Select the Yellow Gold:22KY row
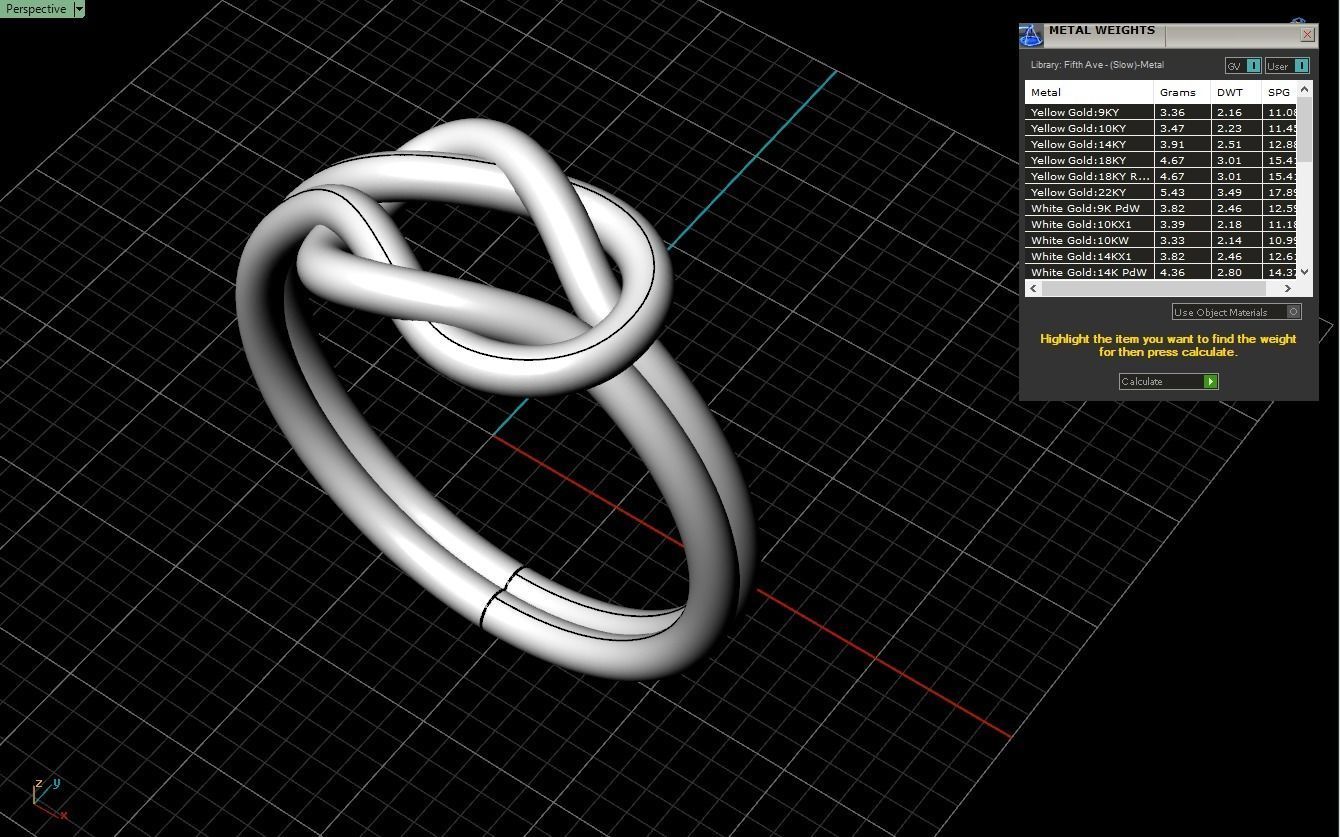The width and height of the screenshot is (1340, 837). click(x=1161, y=192)
